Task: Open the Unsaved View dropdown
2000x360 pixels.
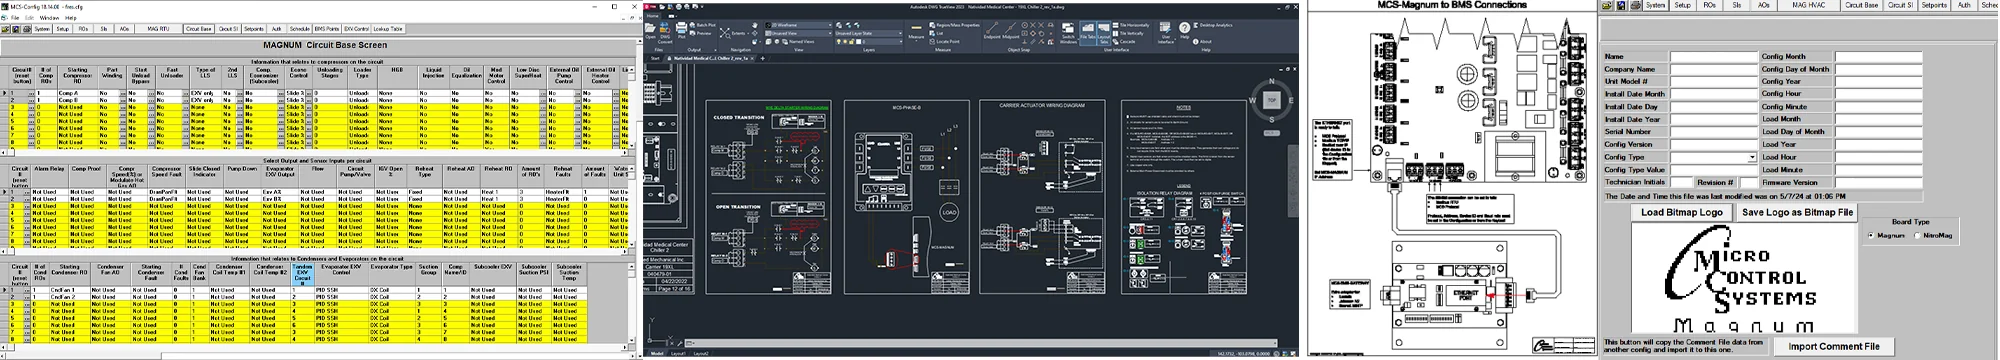Action: click(798, 33)
